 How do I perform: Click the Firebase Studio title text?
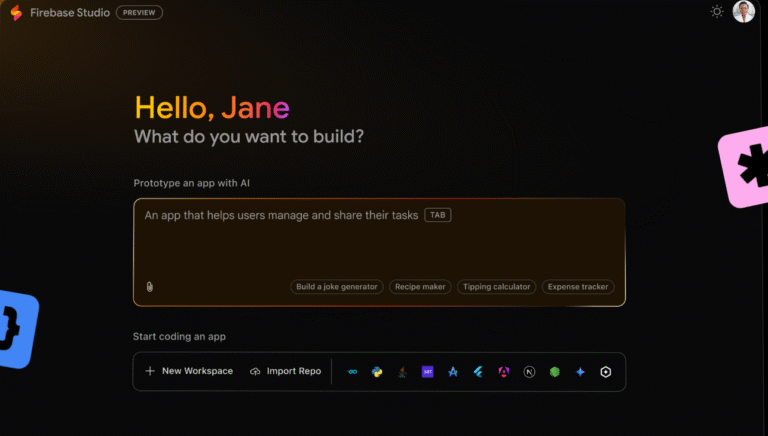[70, 13]
